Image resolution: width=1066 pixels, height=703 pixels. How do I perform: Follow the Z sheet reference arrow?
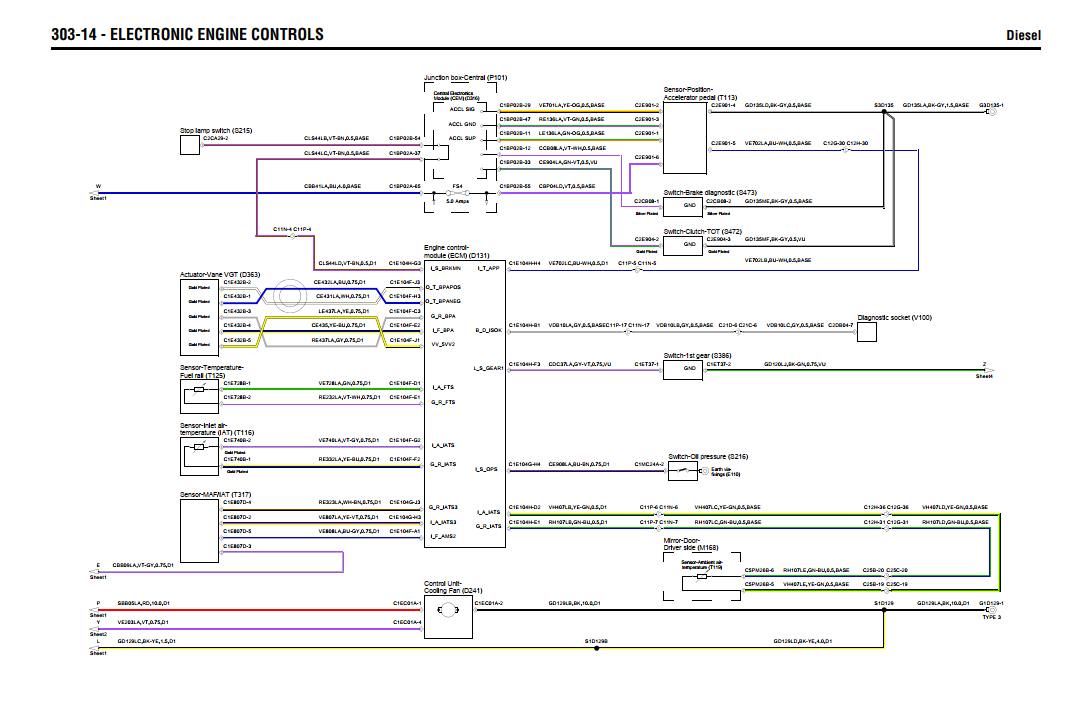coord(984,370)
